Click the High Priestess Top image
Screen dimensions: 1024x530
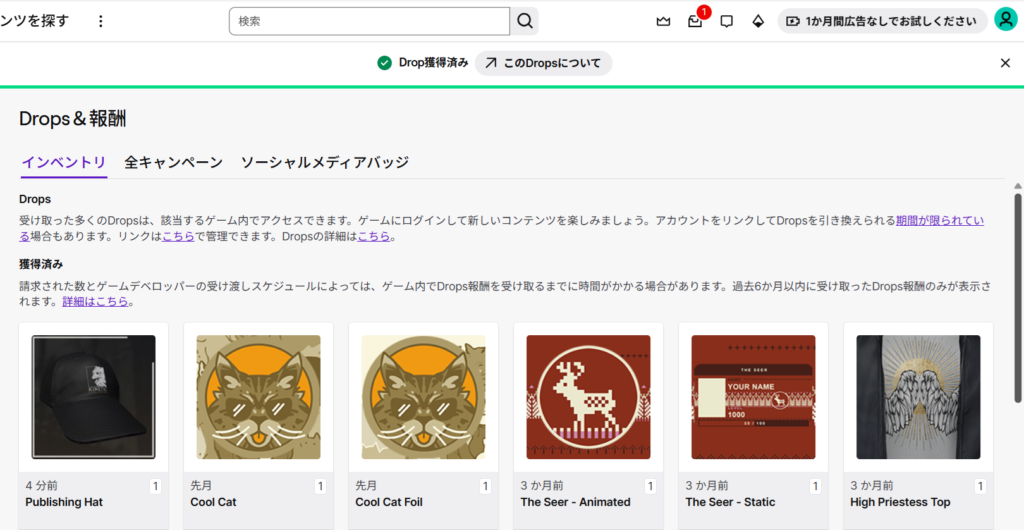(918, 397)
